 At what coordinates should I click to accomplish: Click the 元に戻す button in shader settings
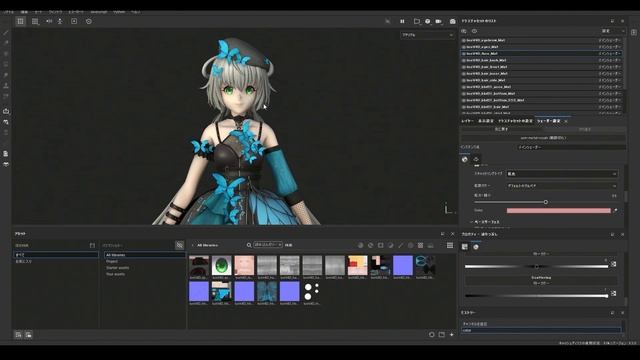(502, 129)
